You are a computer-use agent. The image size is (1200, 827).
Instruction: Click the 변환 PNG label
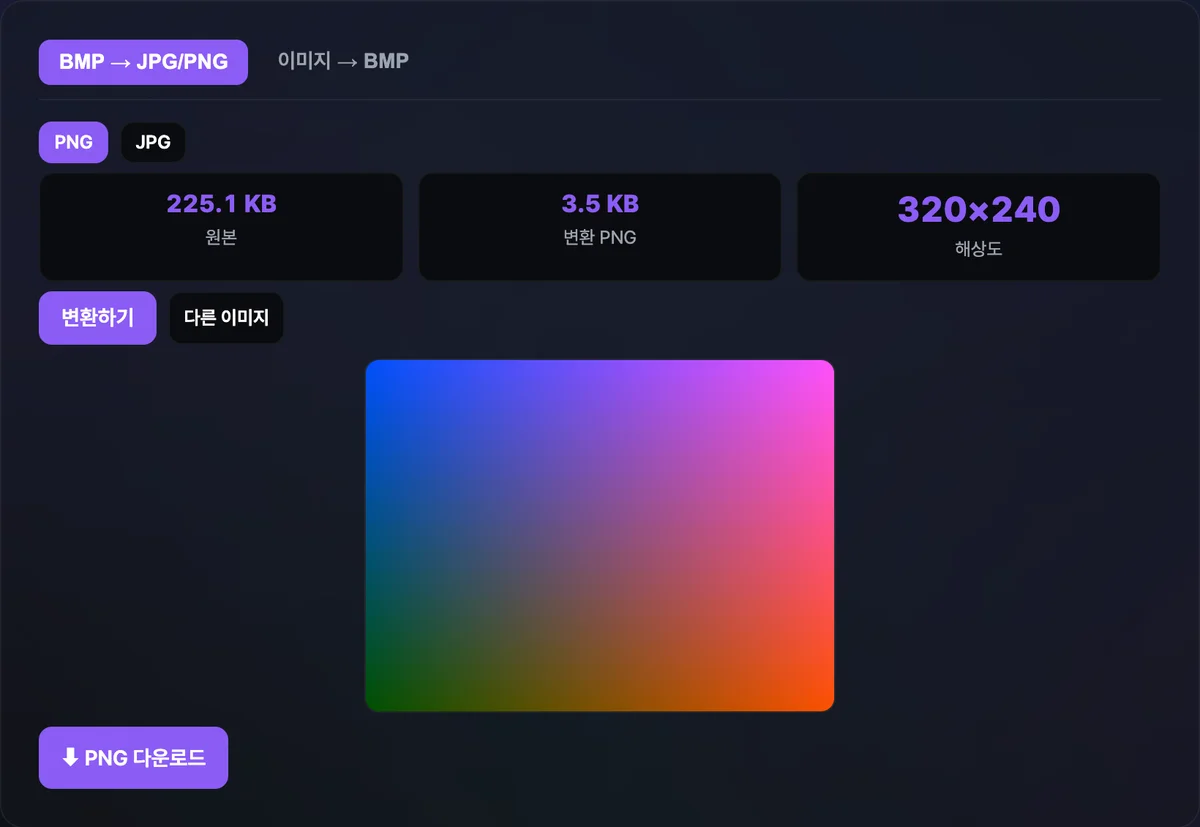[600, 238]
